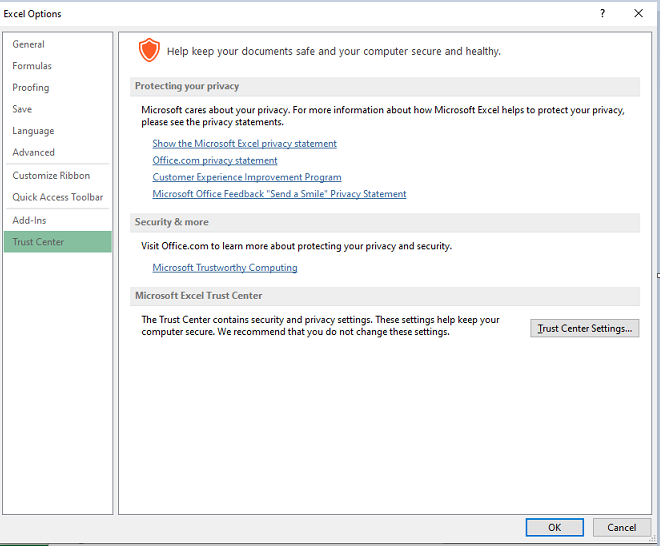The image size is (660, 546).
Task: Click the Security & more heading
Action: click(x=171, y=222)
